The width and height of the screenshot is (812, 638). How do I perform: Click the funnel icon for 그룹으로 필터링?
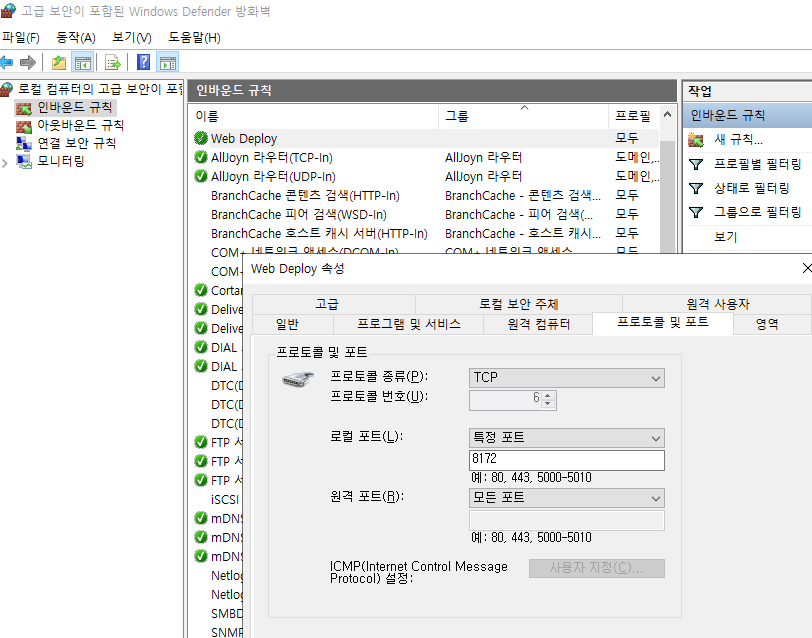[696, 212]
